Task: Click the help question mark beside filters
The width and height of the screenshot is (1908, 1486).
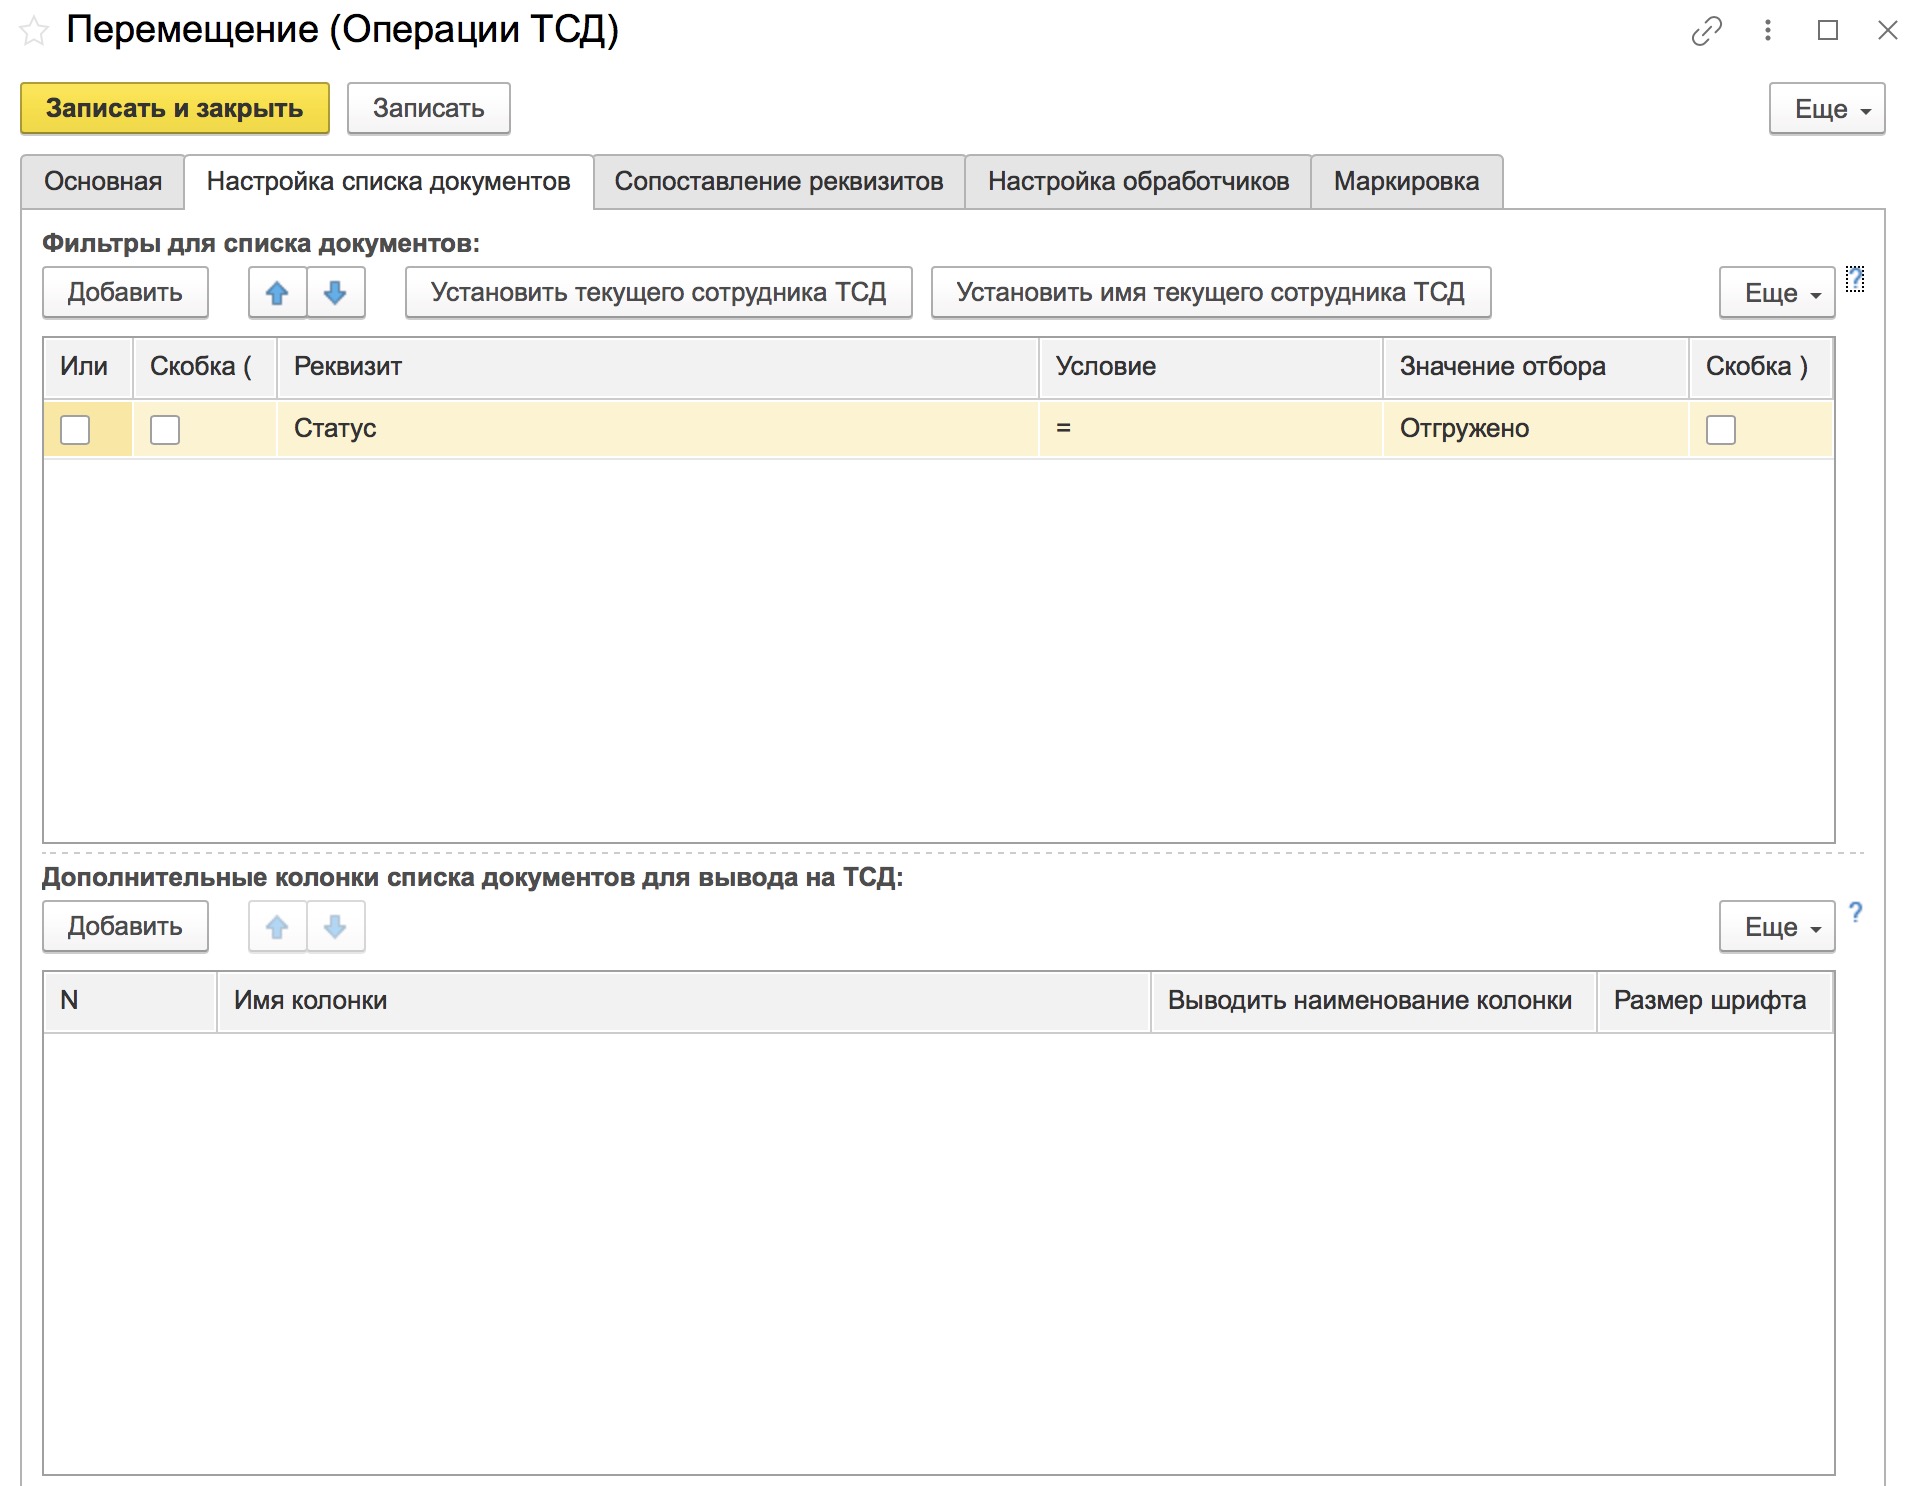Action: click(1855, 279)
